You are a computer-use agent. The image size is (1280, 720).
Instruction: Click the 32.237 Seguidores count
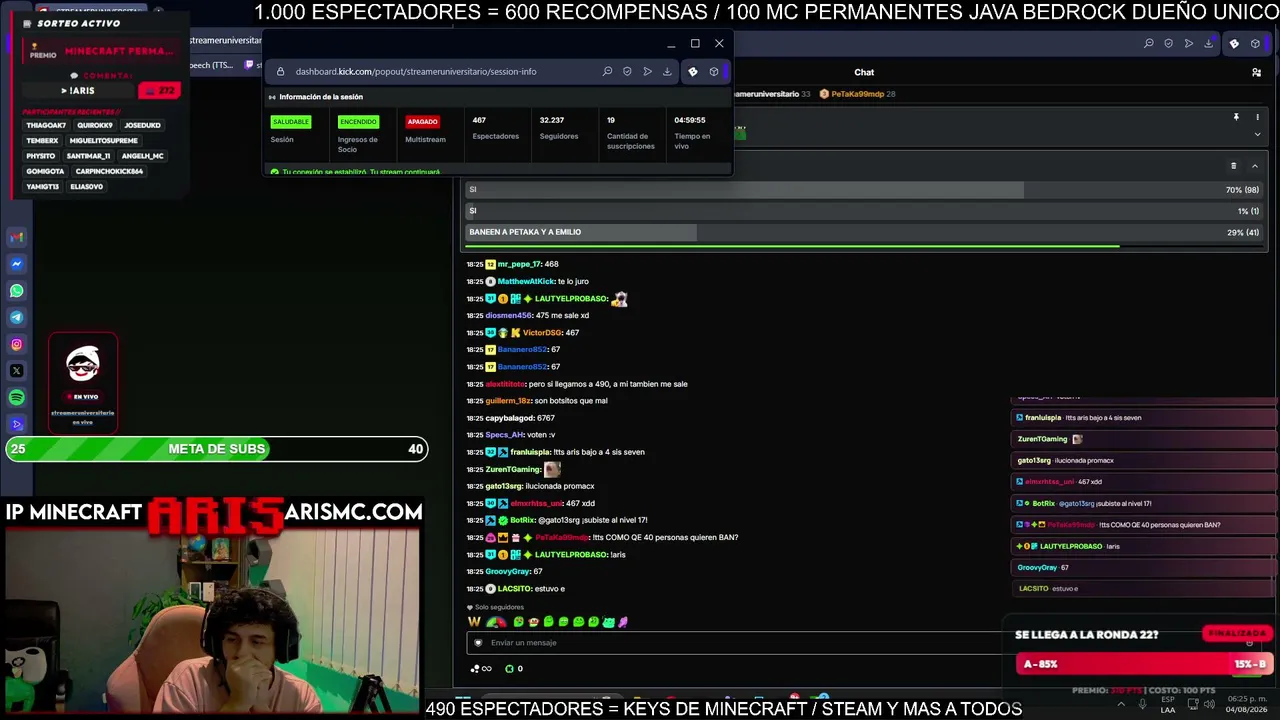tap(552, 120)
